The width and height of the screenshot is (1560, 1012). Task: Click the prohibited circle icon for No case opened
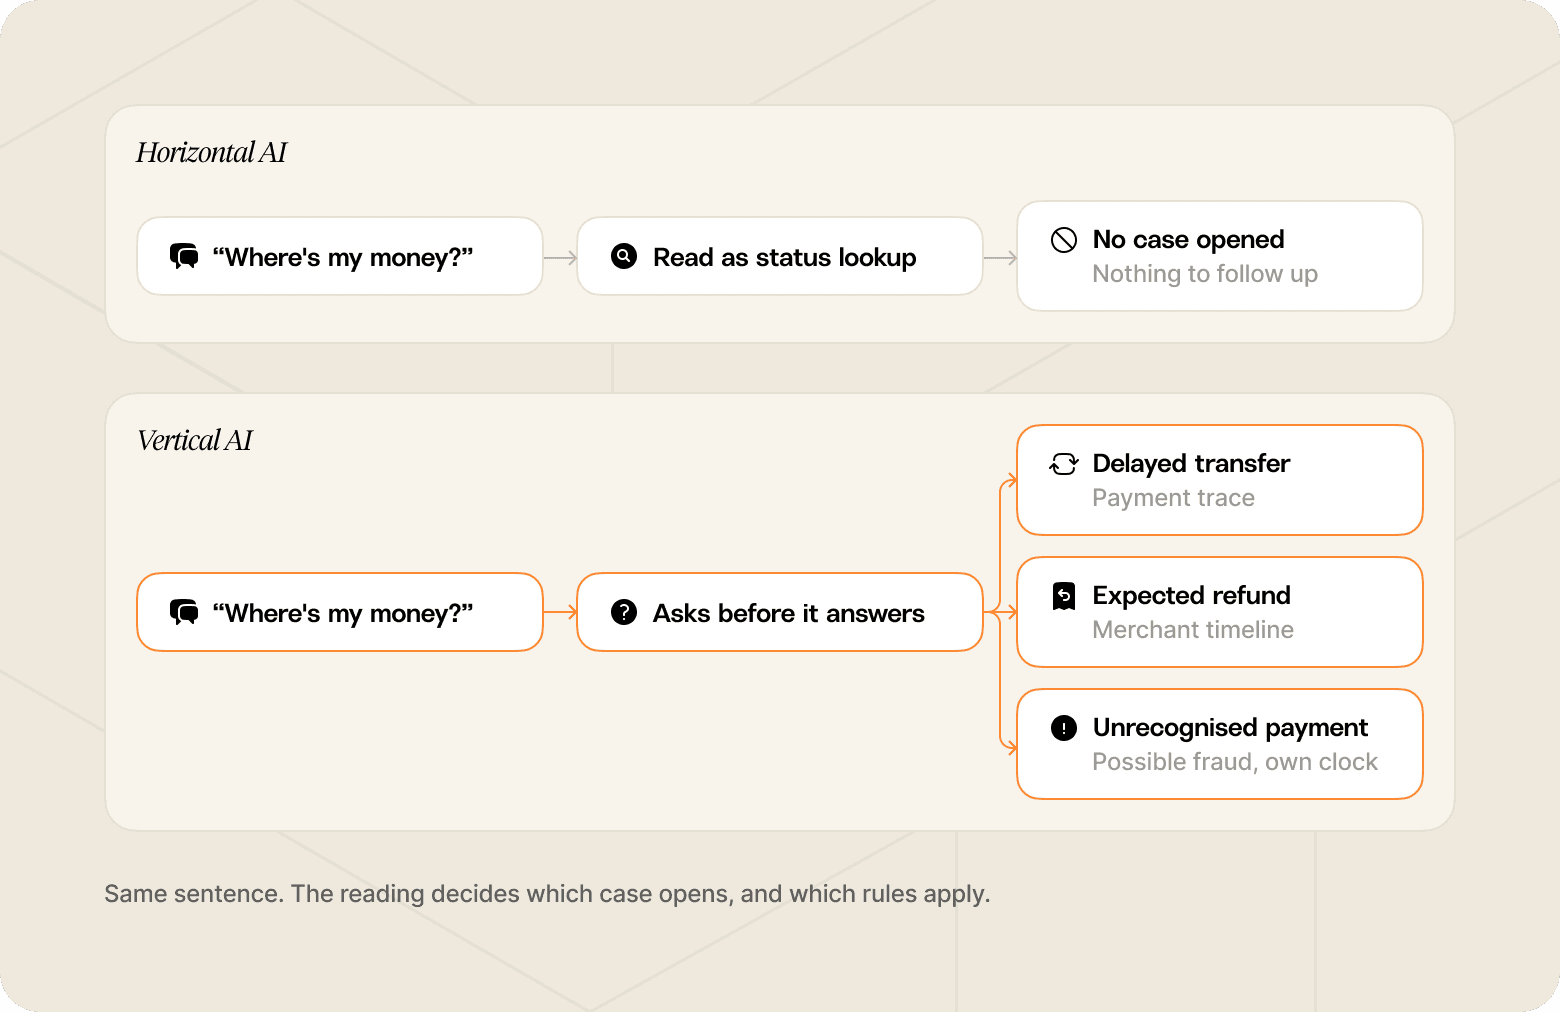[1064, 240]
